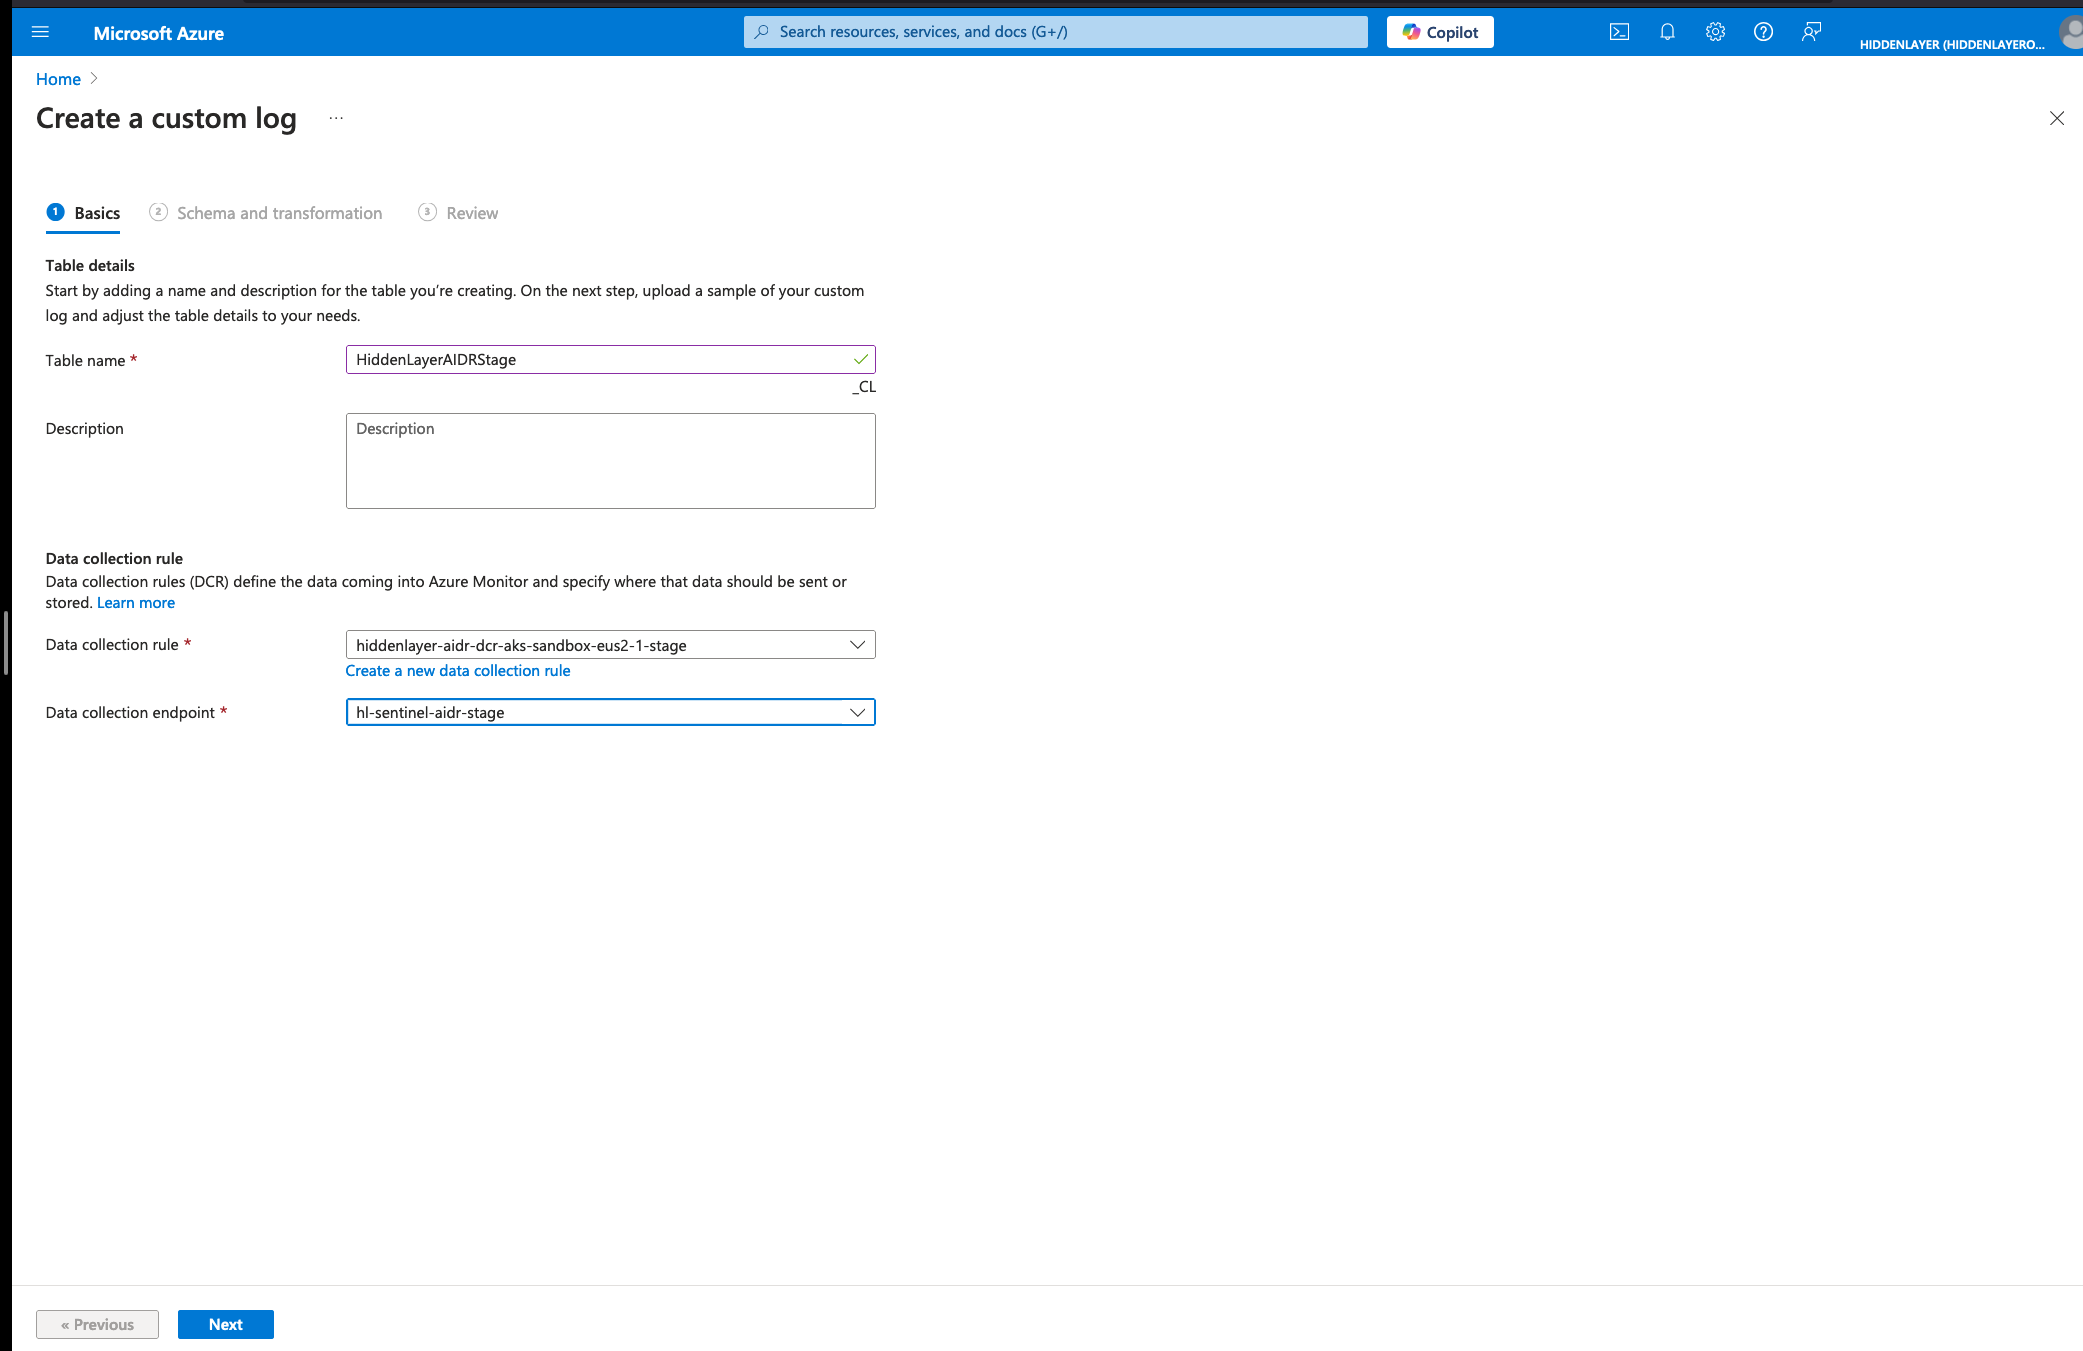Click the Copilot button
The image size is (2083, 1351).
[x=1440, y=32]
